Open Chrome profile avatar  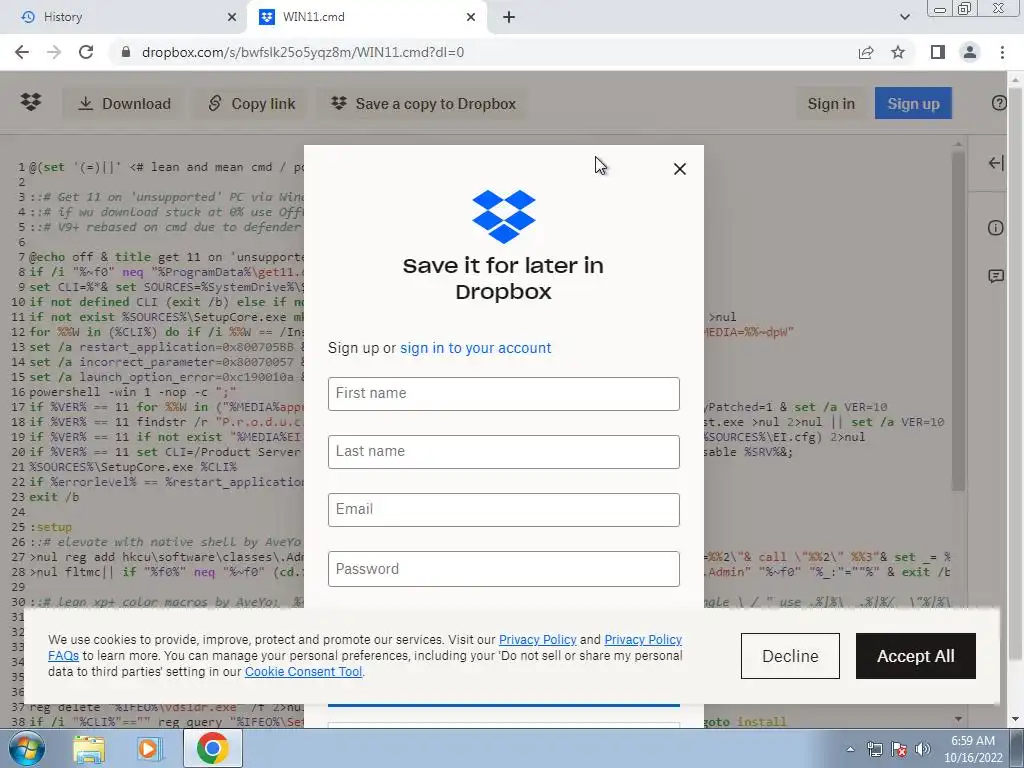click(x=970, y=52)
